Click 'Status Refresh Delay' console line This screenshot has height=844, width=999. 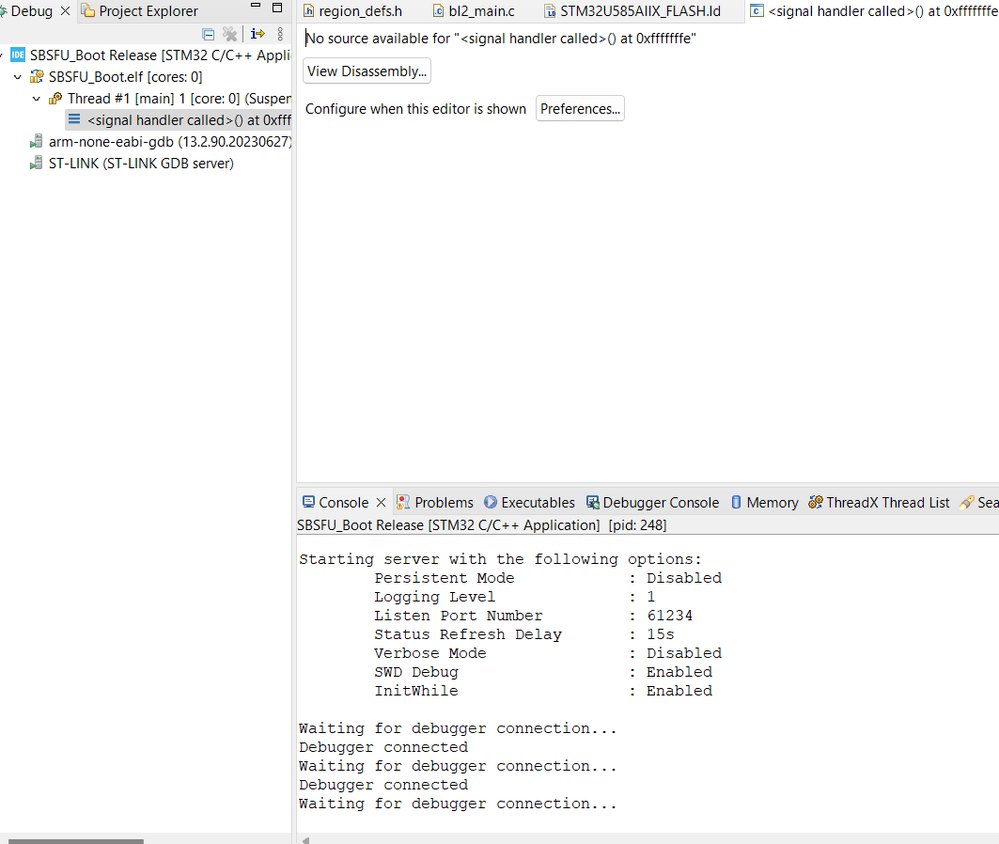[524, 634]
